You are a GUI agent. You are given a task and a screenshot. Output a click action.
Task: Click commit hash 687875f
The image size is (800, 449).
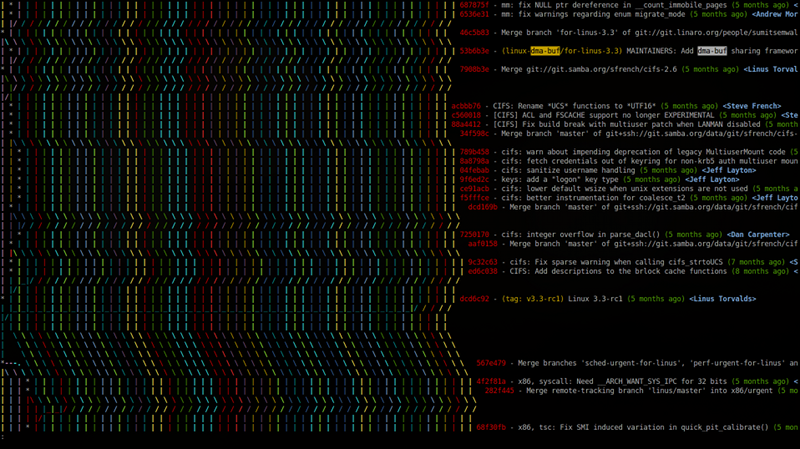point(474,5)
